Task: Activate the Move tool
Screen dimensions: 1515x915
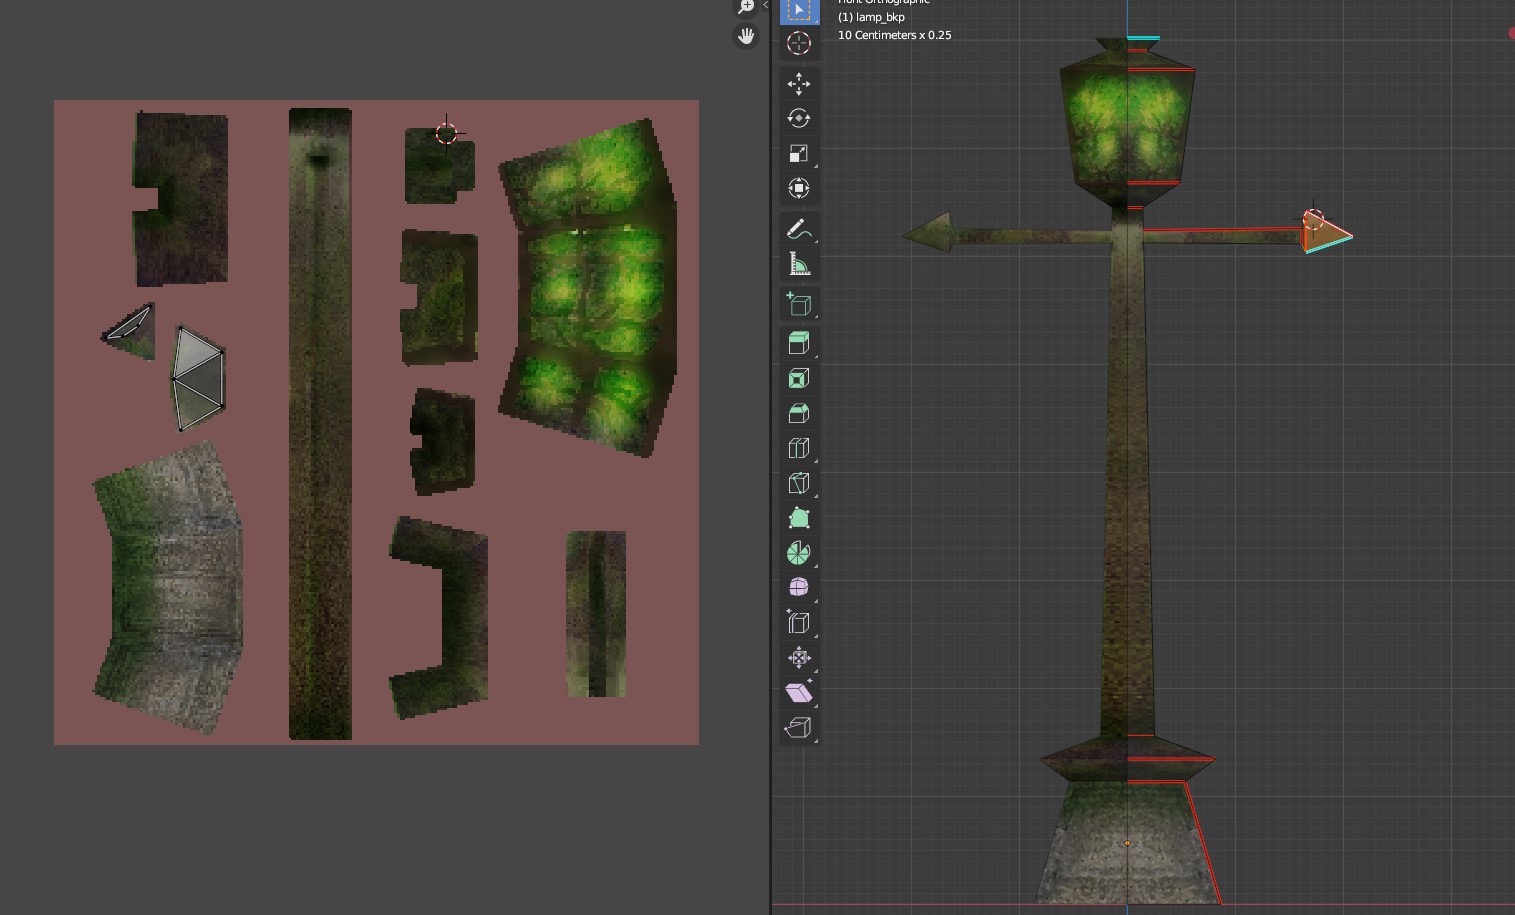Action: pyautogui.click(x=798, y=83)
